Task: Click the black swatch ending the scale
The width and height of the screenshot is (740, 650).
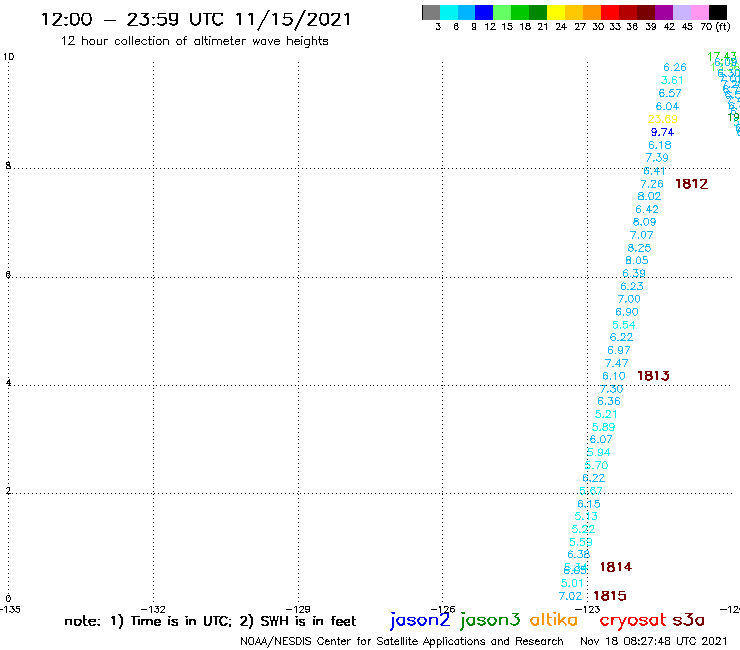Action: (718, 12)
